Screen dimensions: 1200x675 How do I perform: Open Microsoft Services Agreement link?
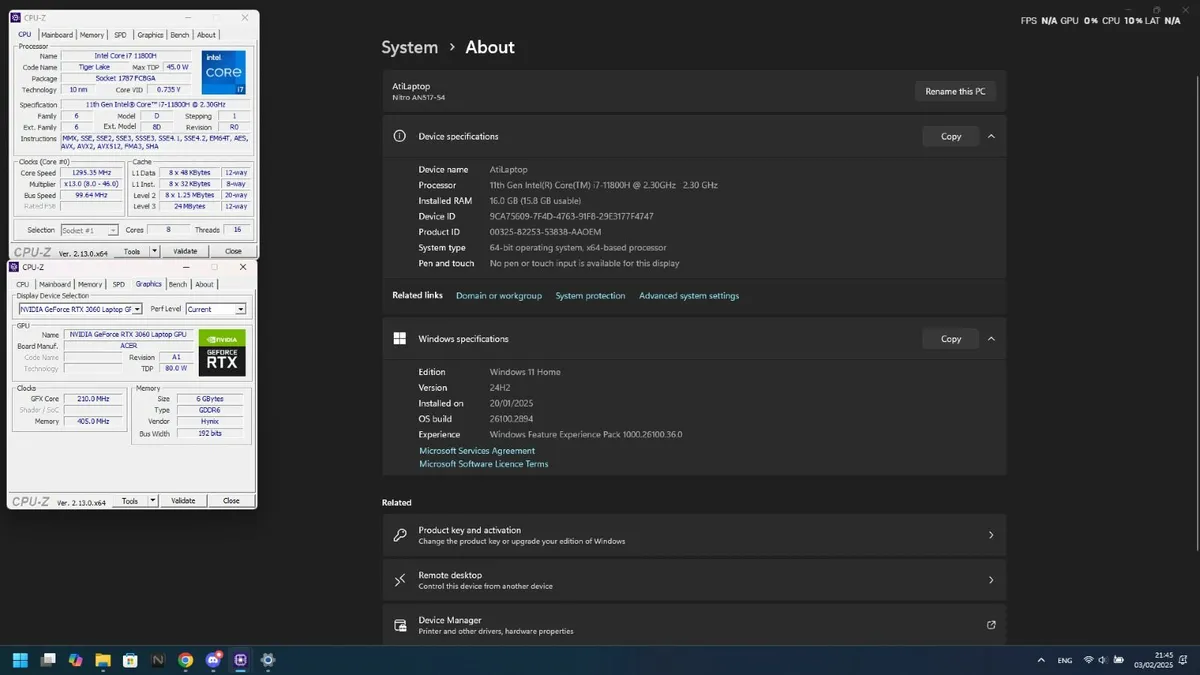coord(477,451)
